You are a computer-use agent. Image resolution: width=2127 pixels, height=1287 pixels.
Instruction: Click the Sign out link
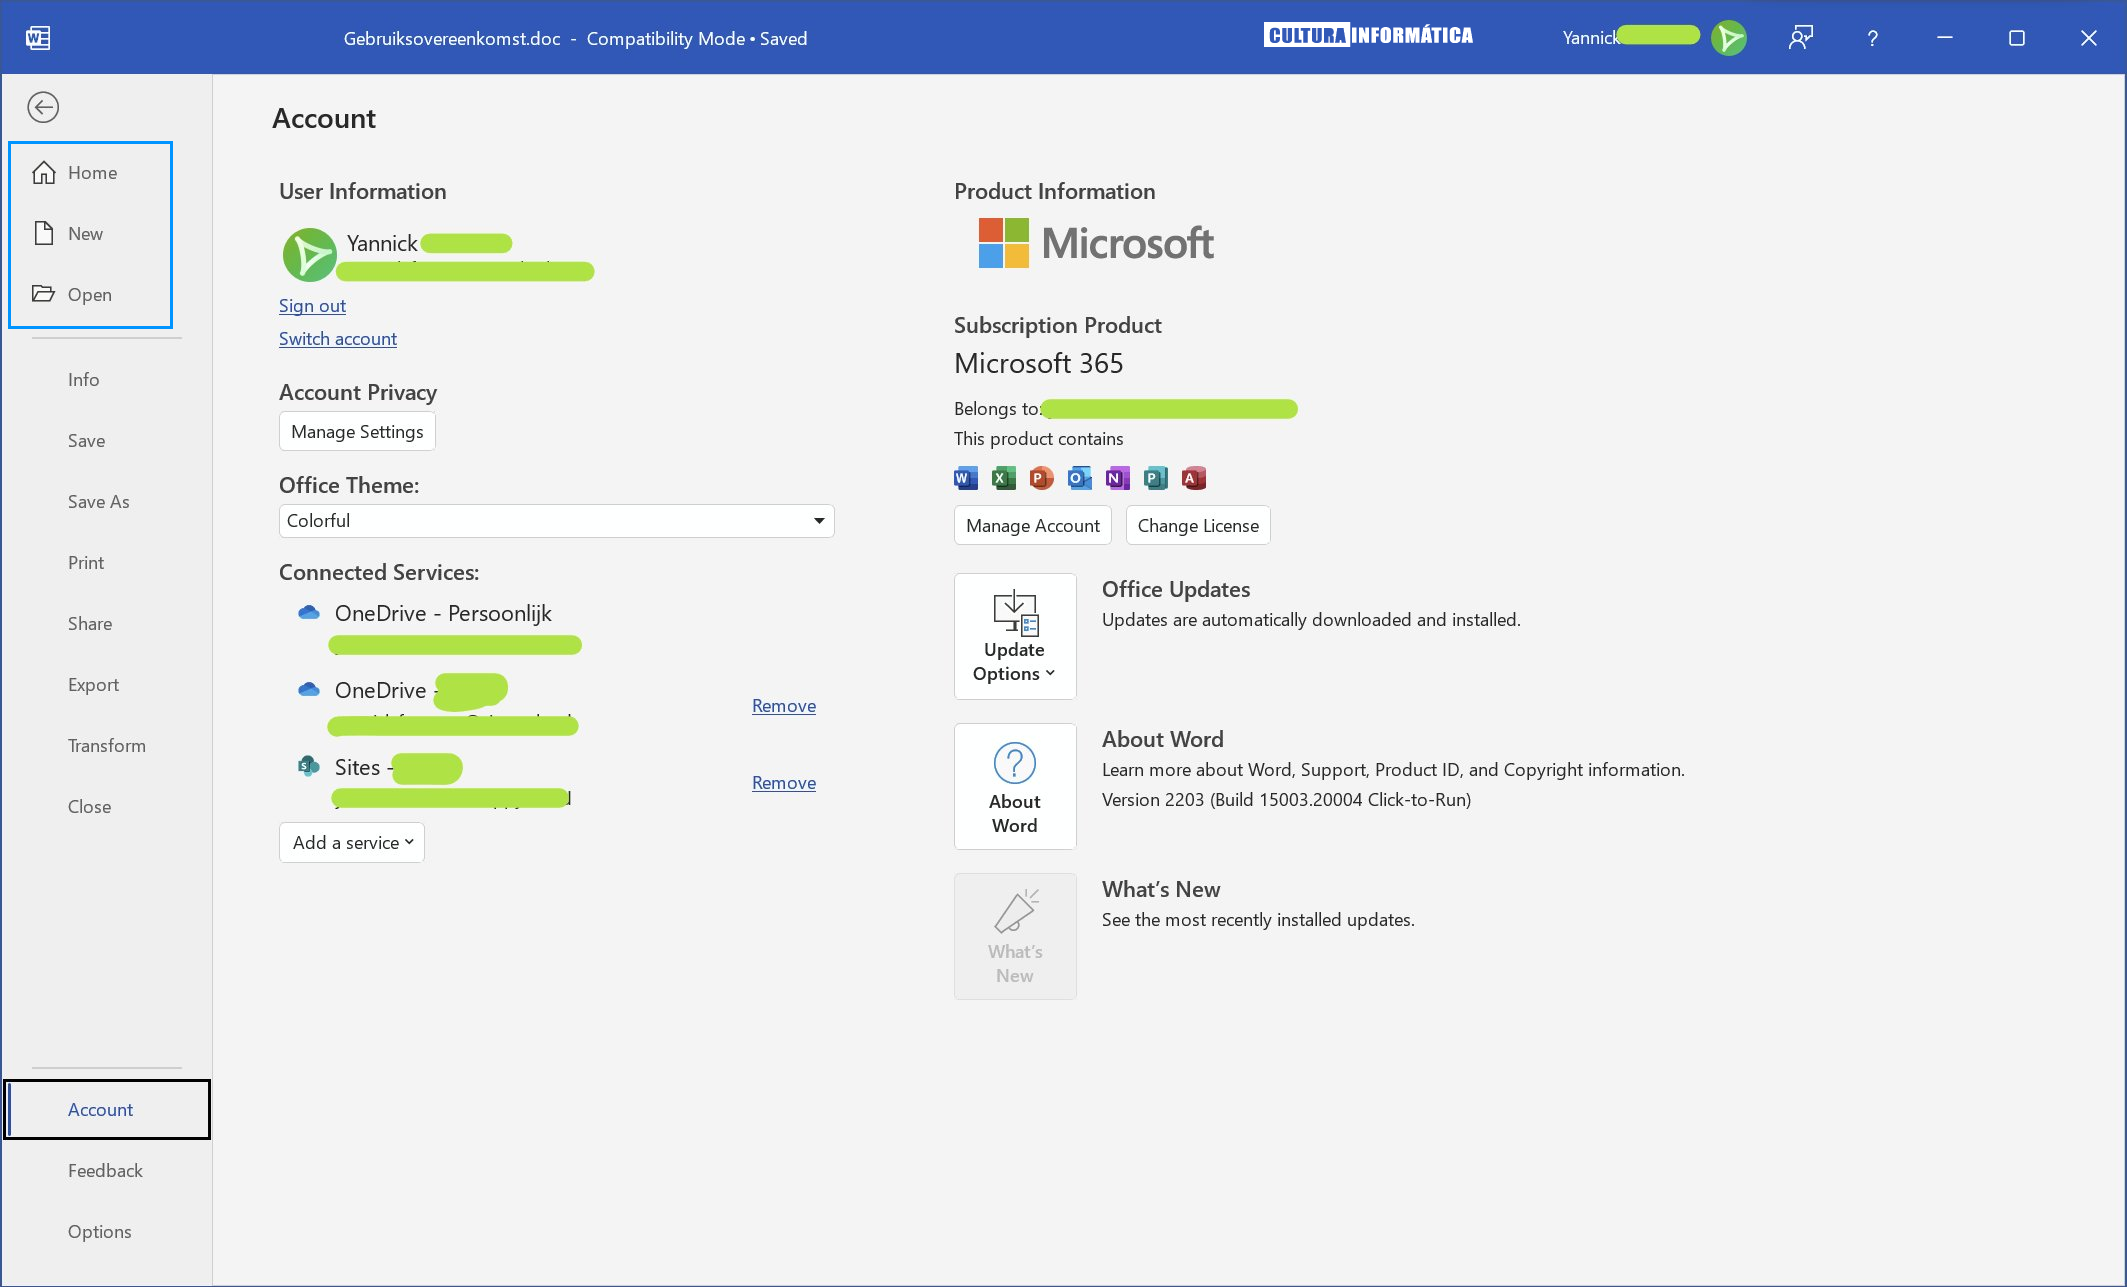click(x=312, y=306)
